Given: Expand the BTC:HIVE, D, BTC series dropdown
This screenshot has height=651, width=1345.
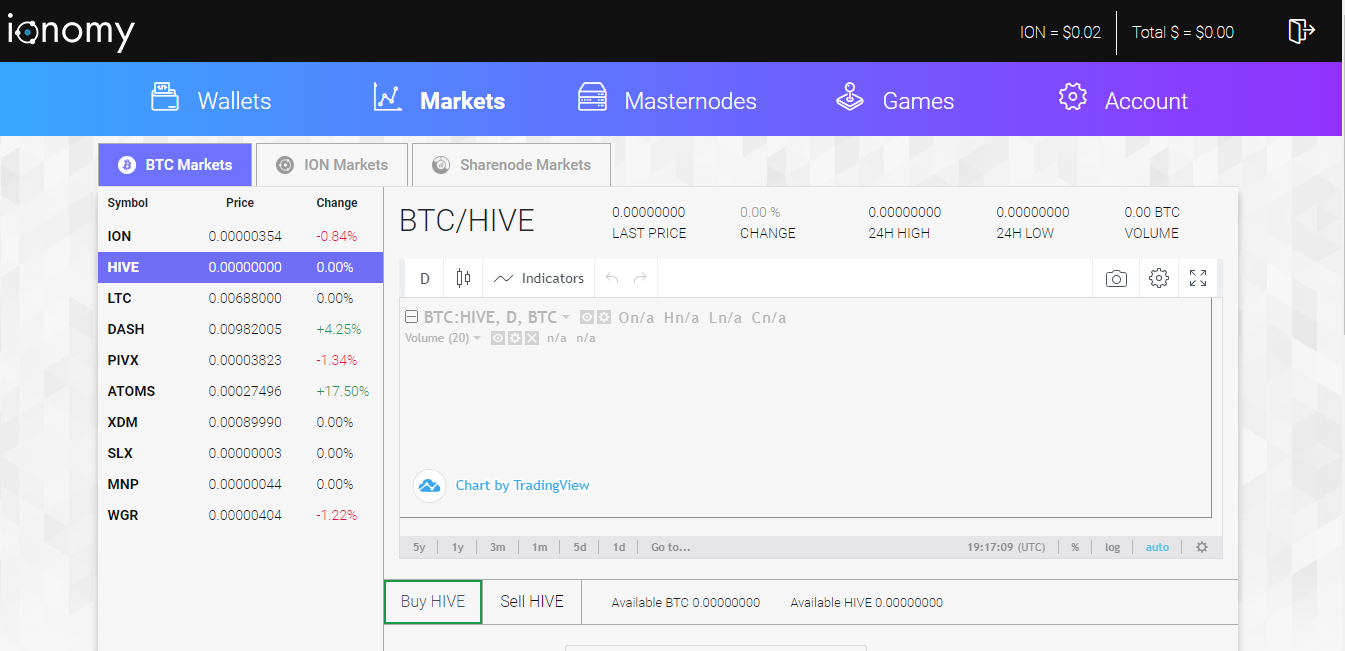Looking at the screenshot, I should (566, 318).
